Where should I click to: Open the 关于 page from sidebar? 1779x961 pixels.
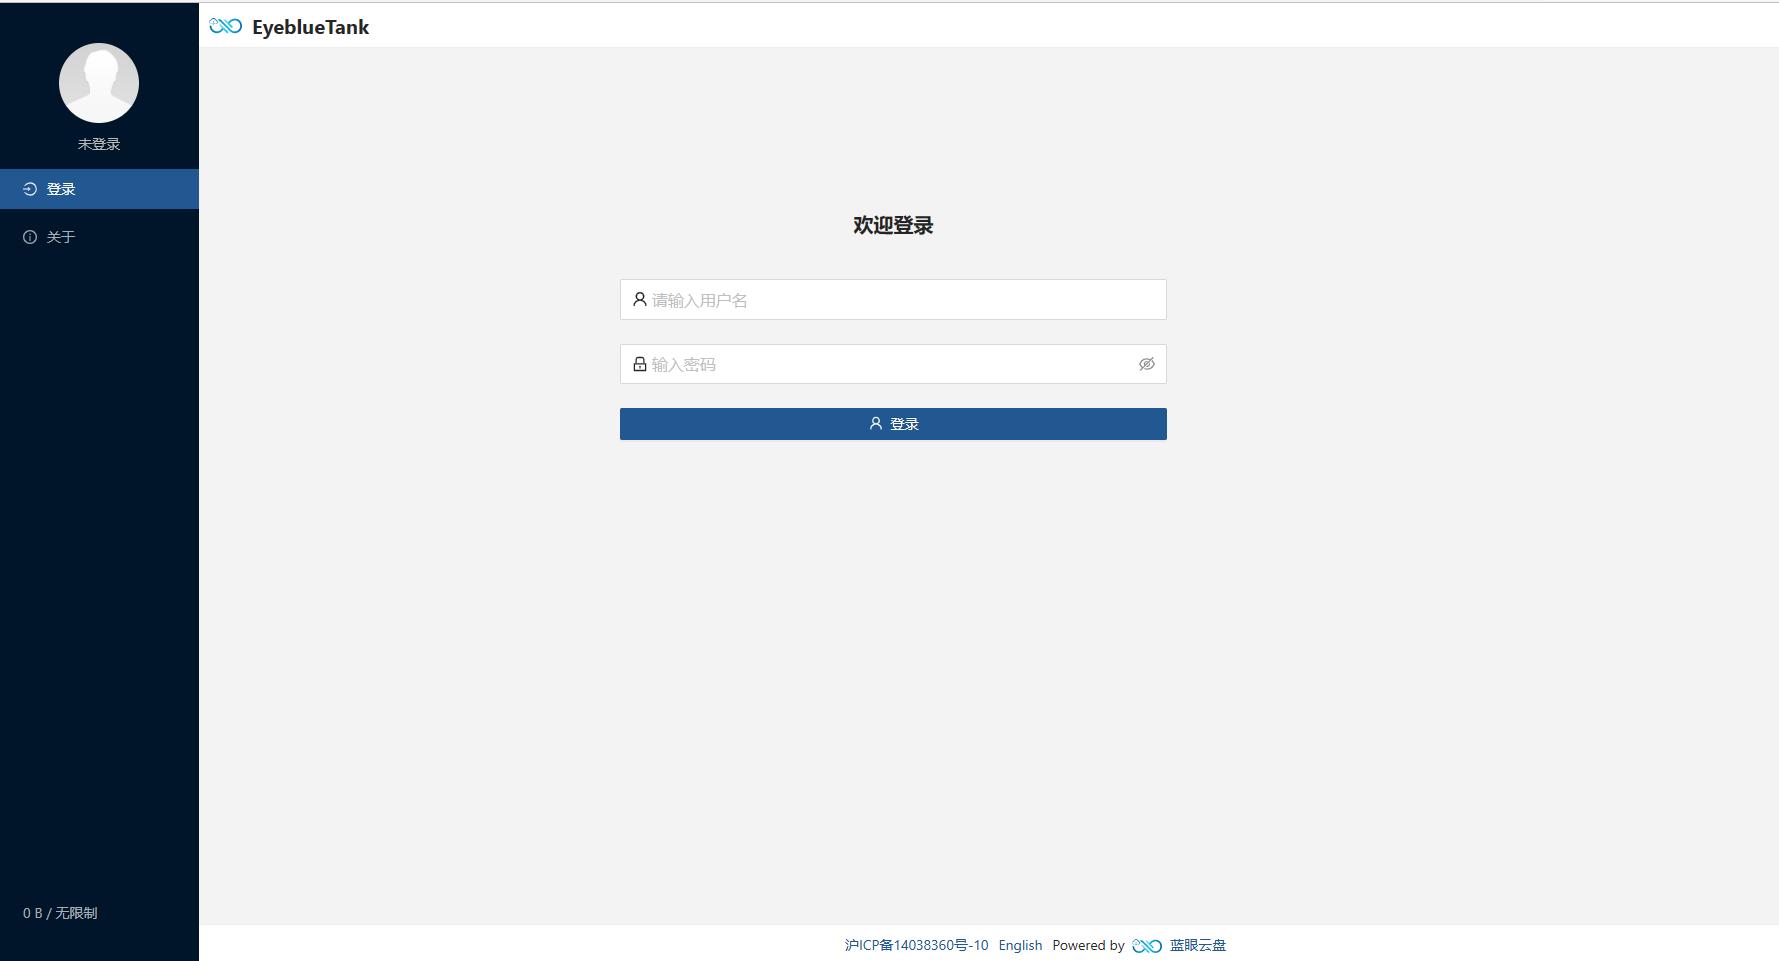60,236
